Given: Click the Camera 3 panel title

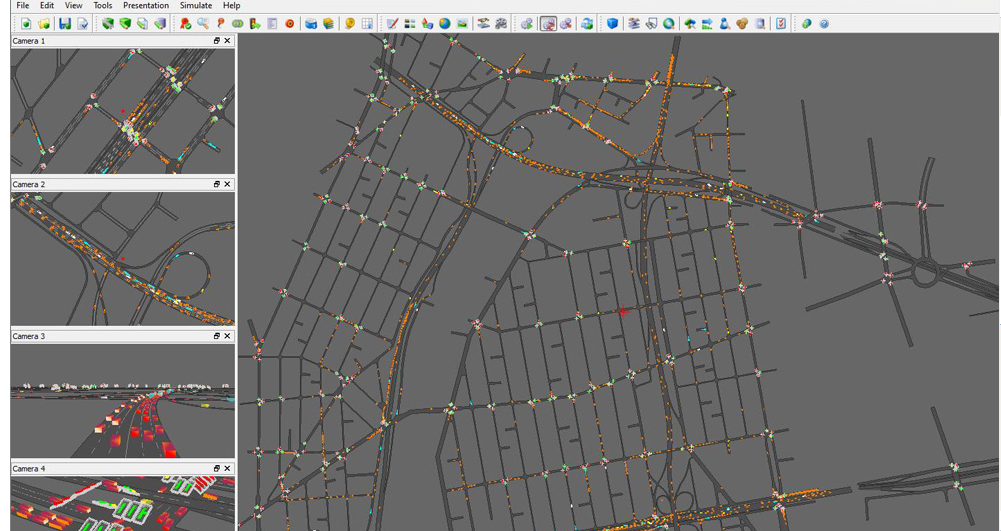Looking at the screenshot, I should pyautogui.click(x=29, y=336).
